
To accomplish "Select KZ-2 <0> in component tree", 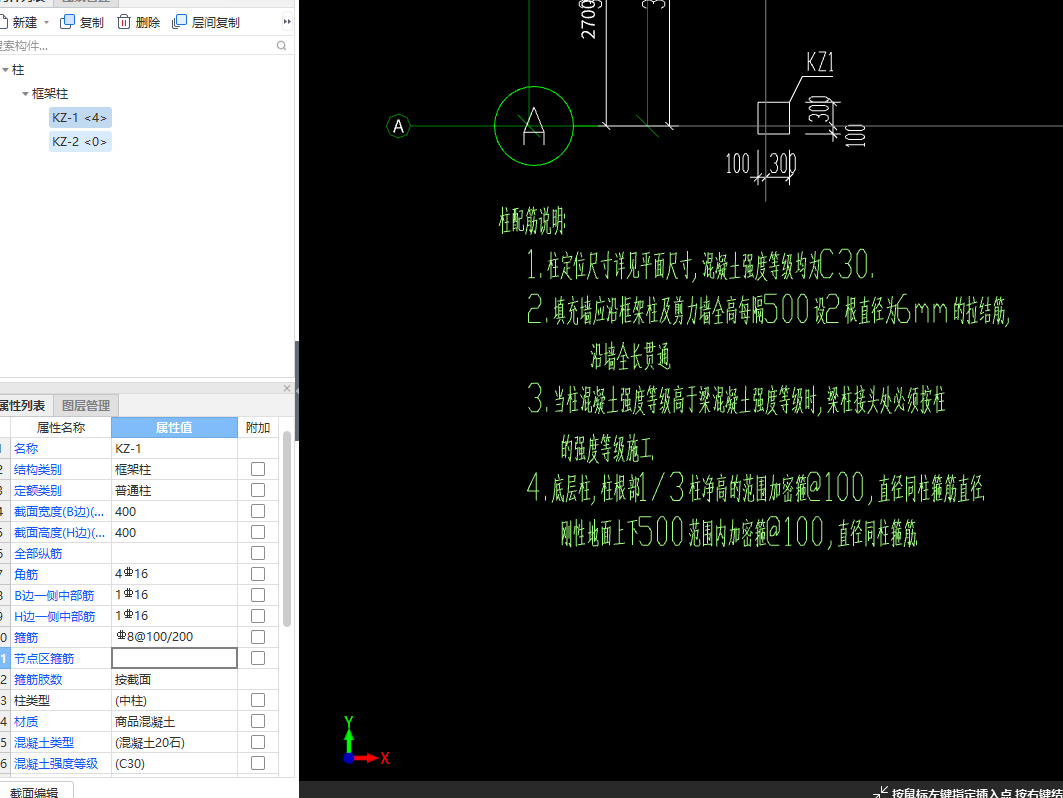I will click(79, 142).
